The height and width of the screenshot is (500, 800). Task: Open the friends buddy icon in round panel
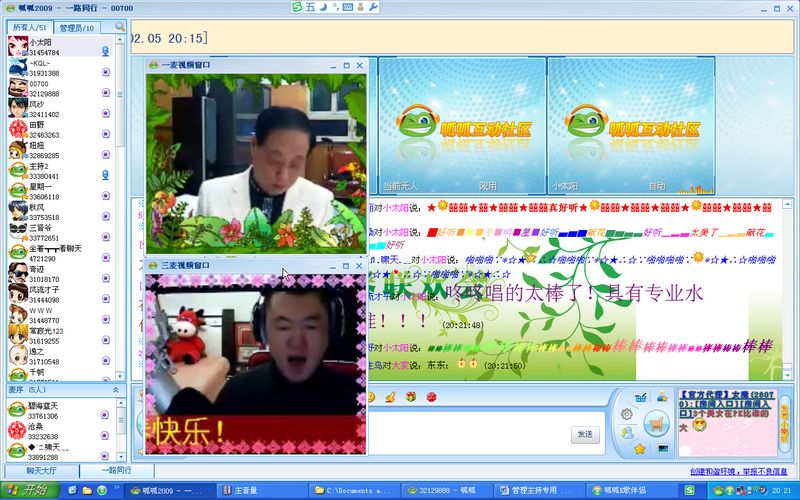tap(627, 433)
